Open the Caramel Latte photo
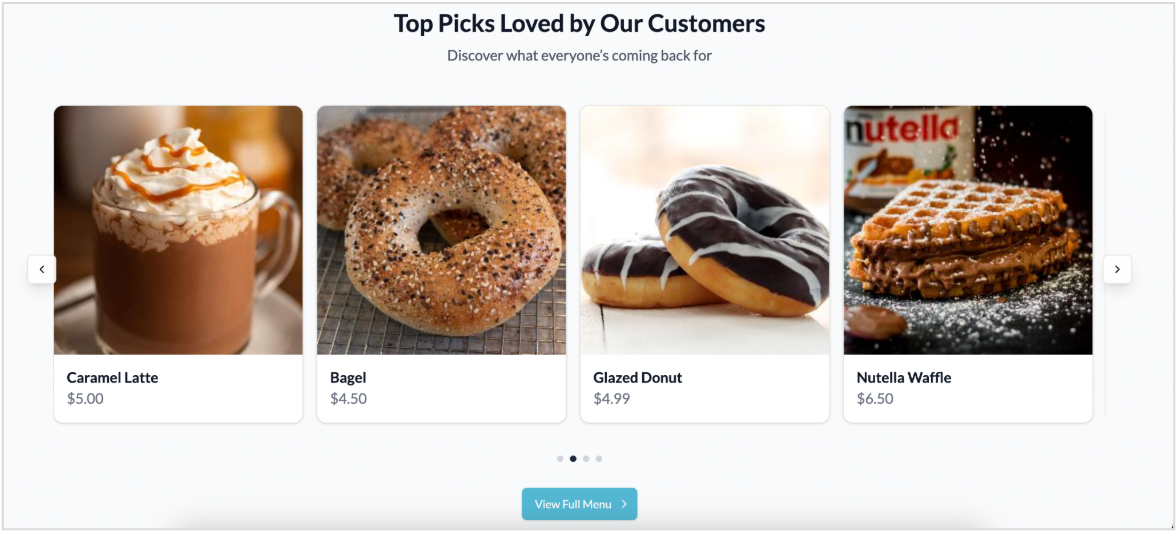 [x=178, y=230]
